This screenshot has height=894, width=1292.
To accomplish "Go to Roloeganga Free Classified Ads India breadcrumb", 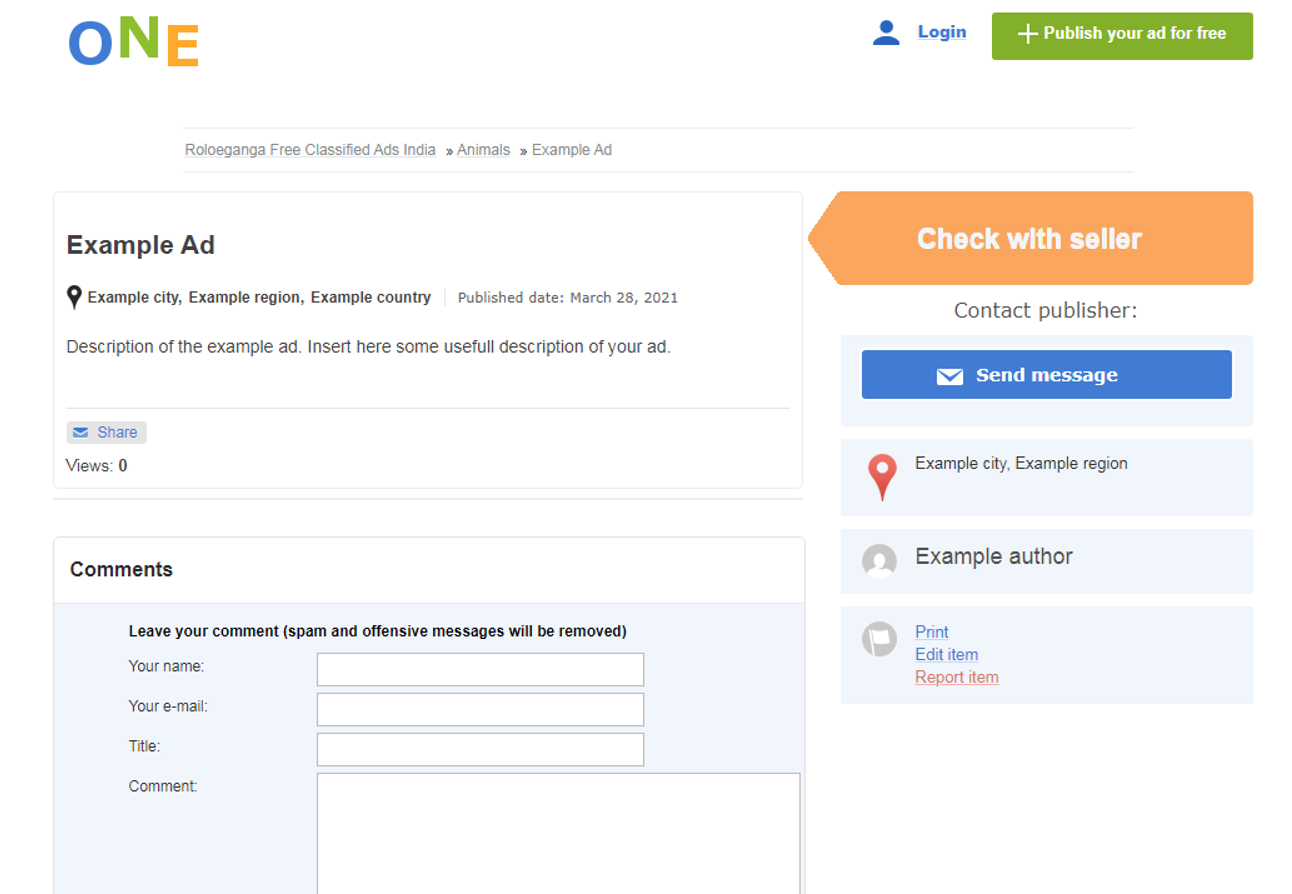I will [310, 149].
